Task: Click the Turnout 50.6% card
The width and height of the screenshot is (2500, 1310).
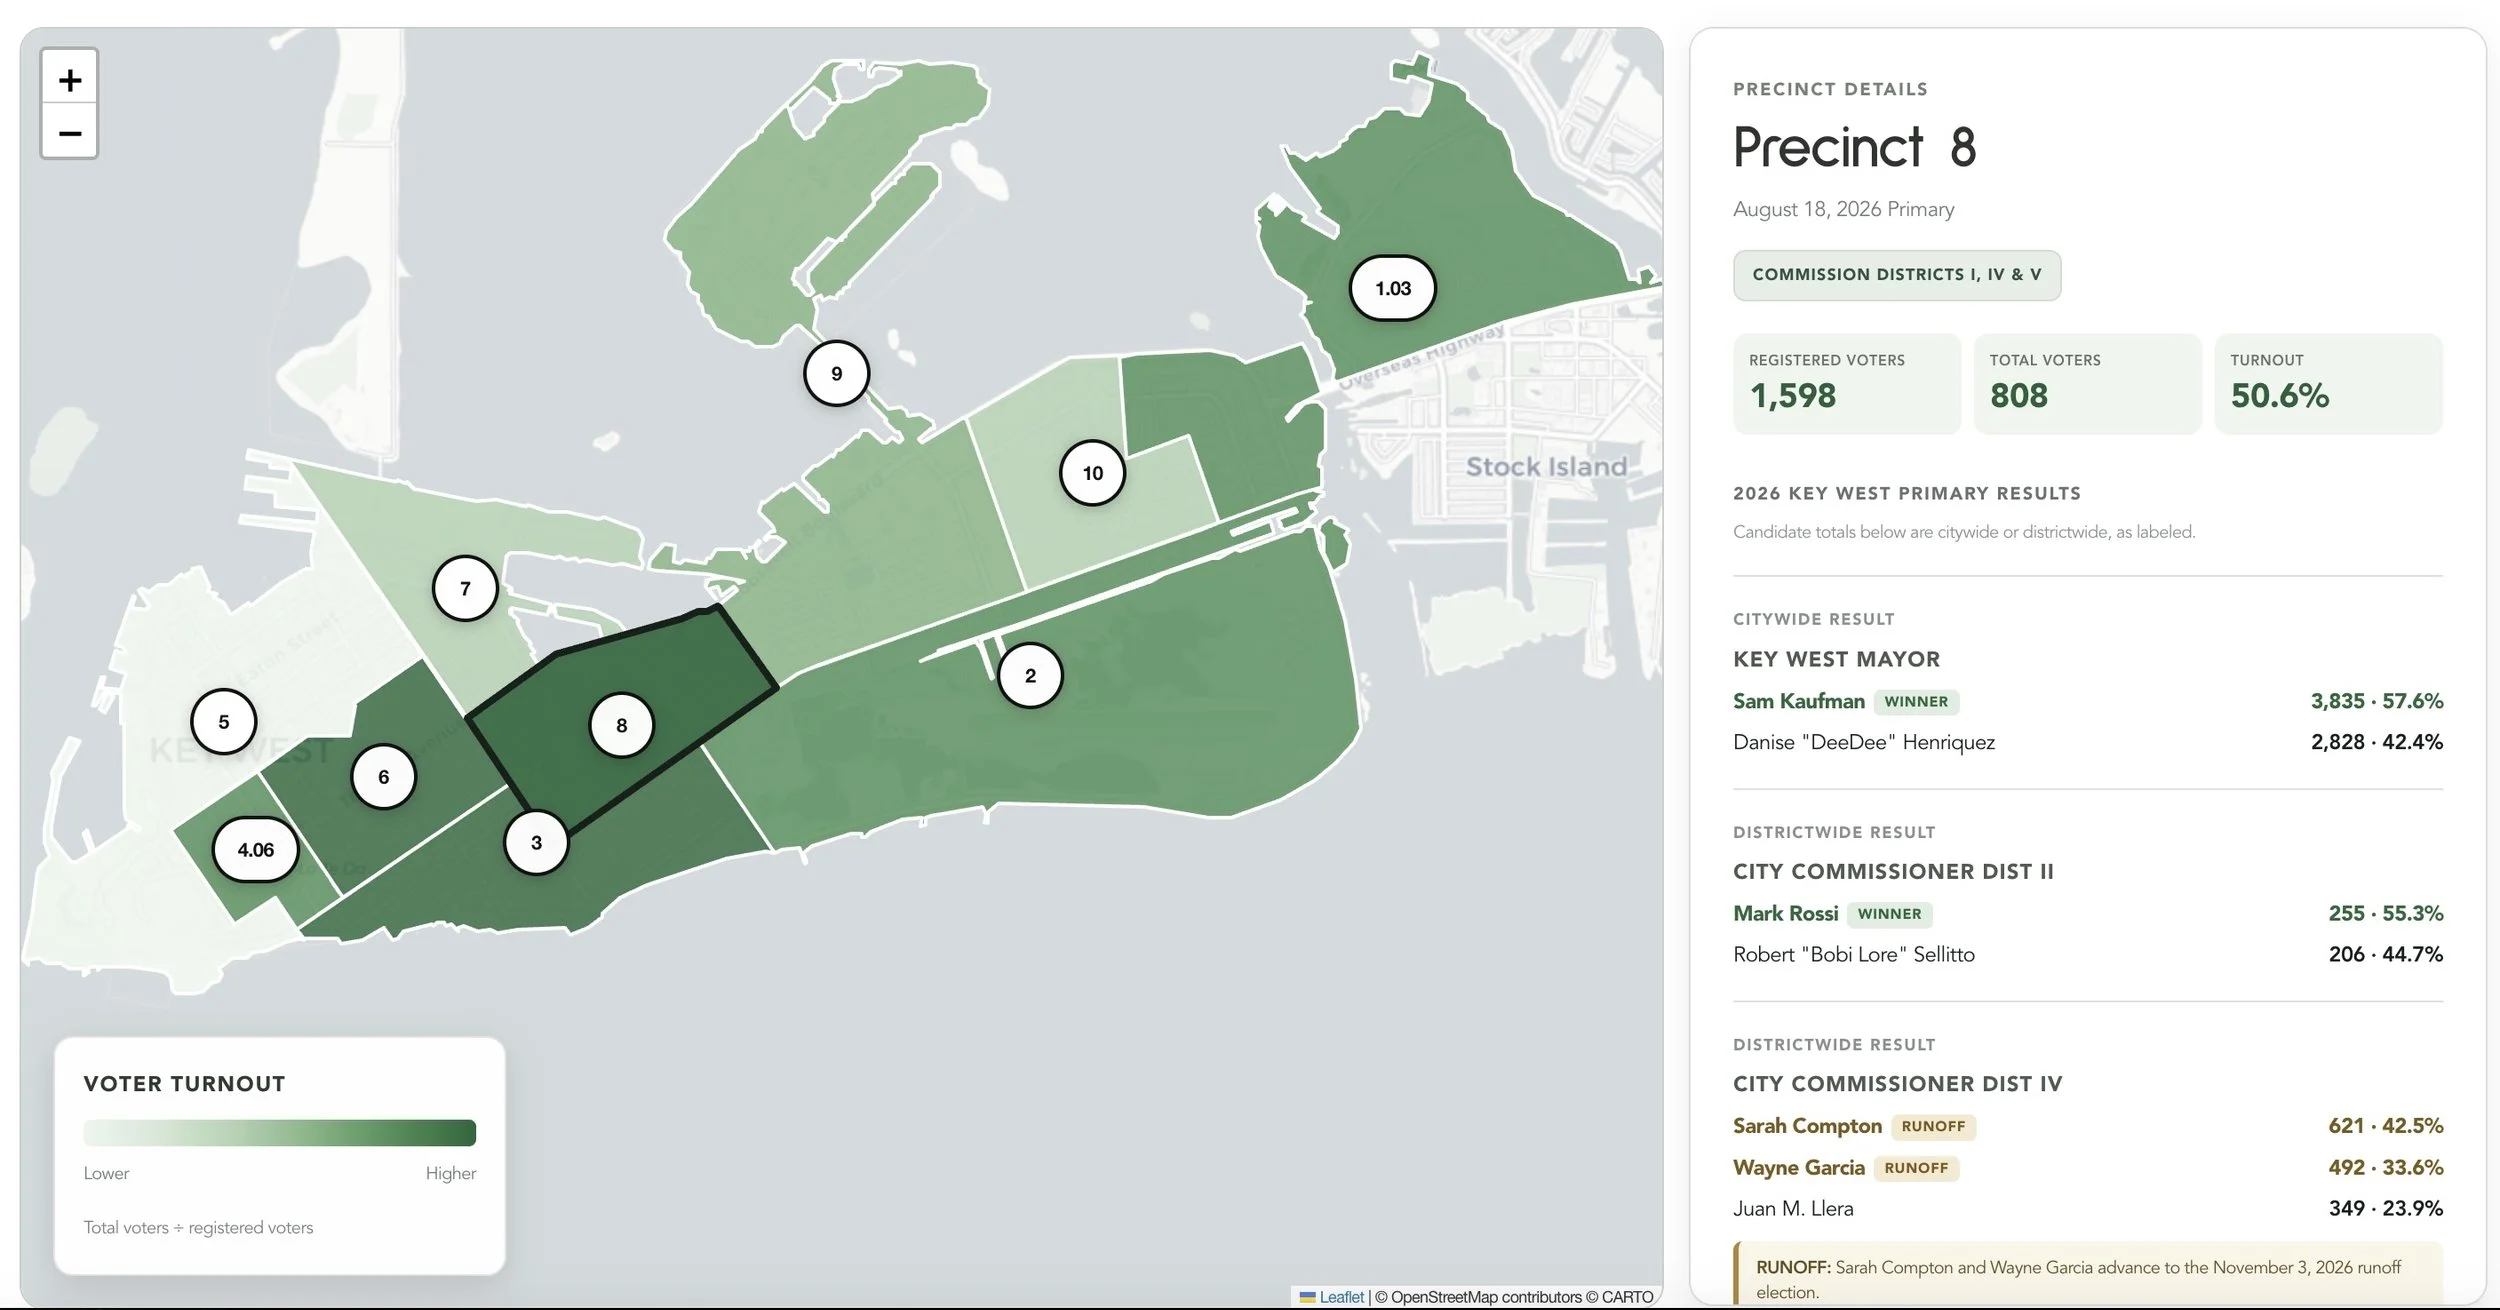Action: coord(2328,384)
